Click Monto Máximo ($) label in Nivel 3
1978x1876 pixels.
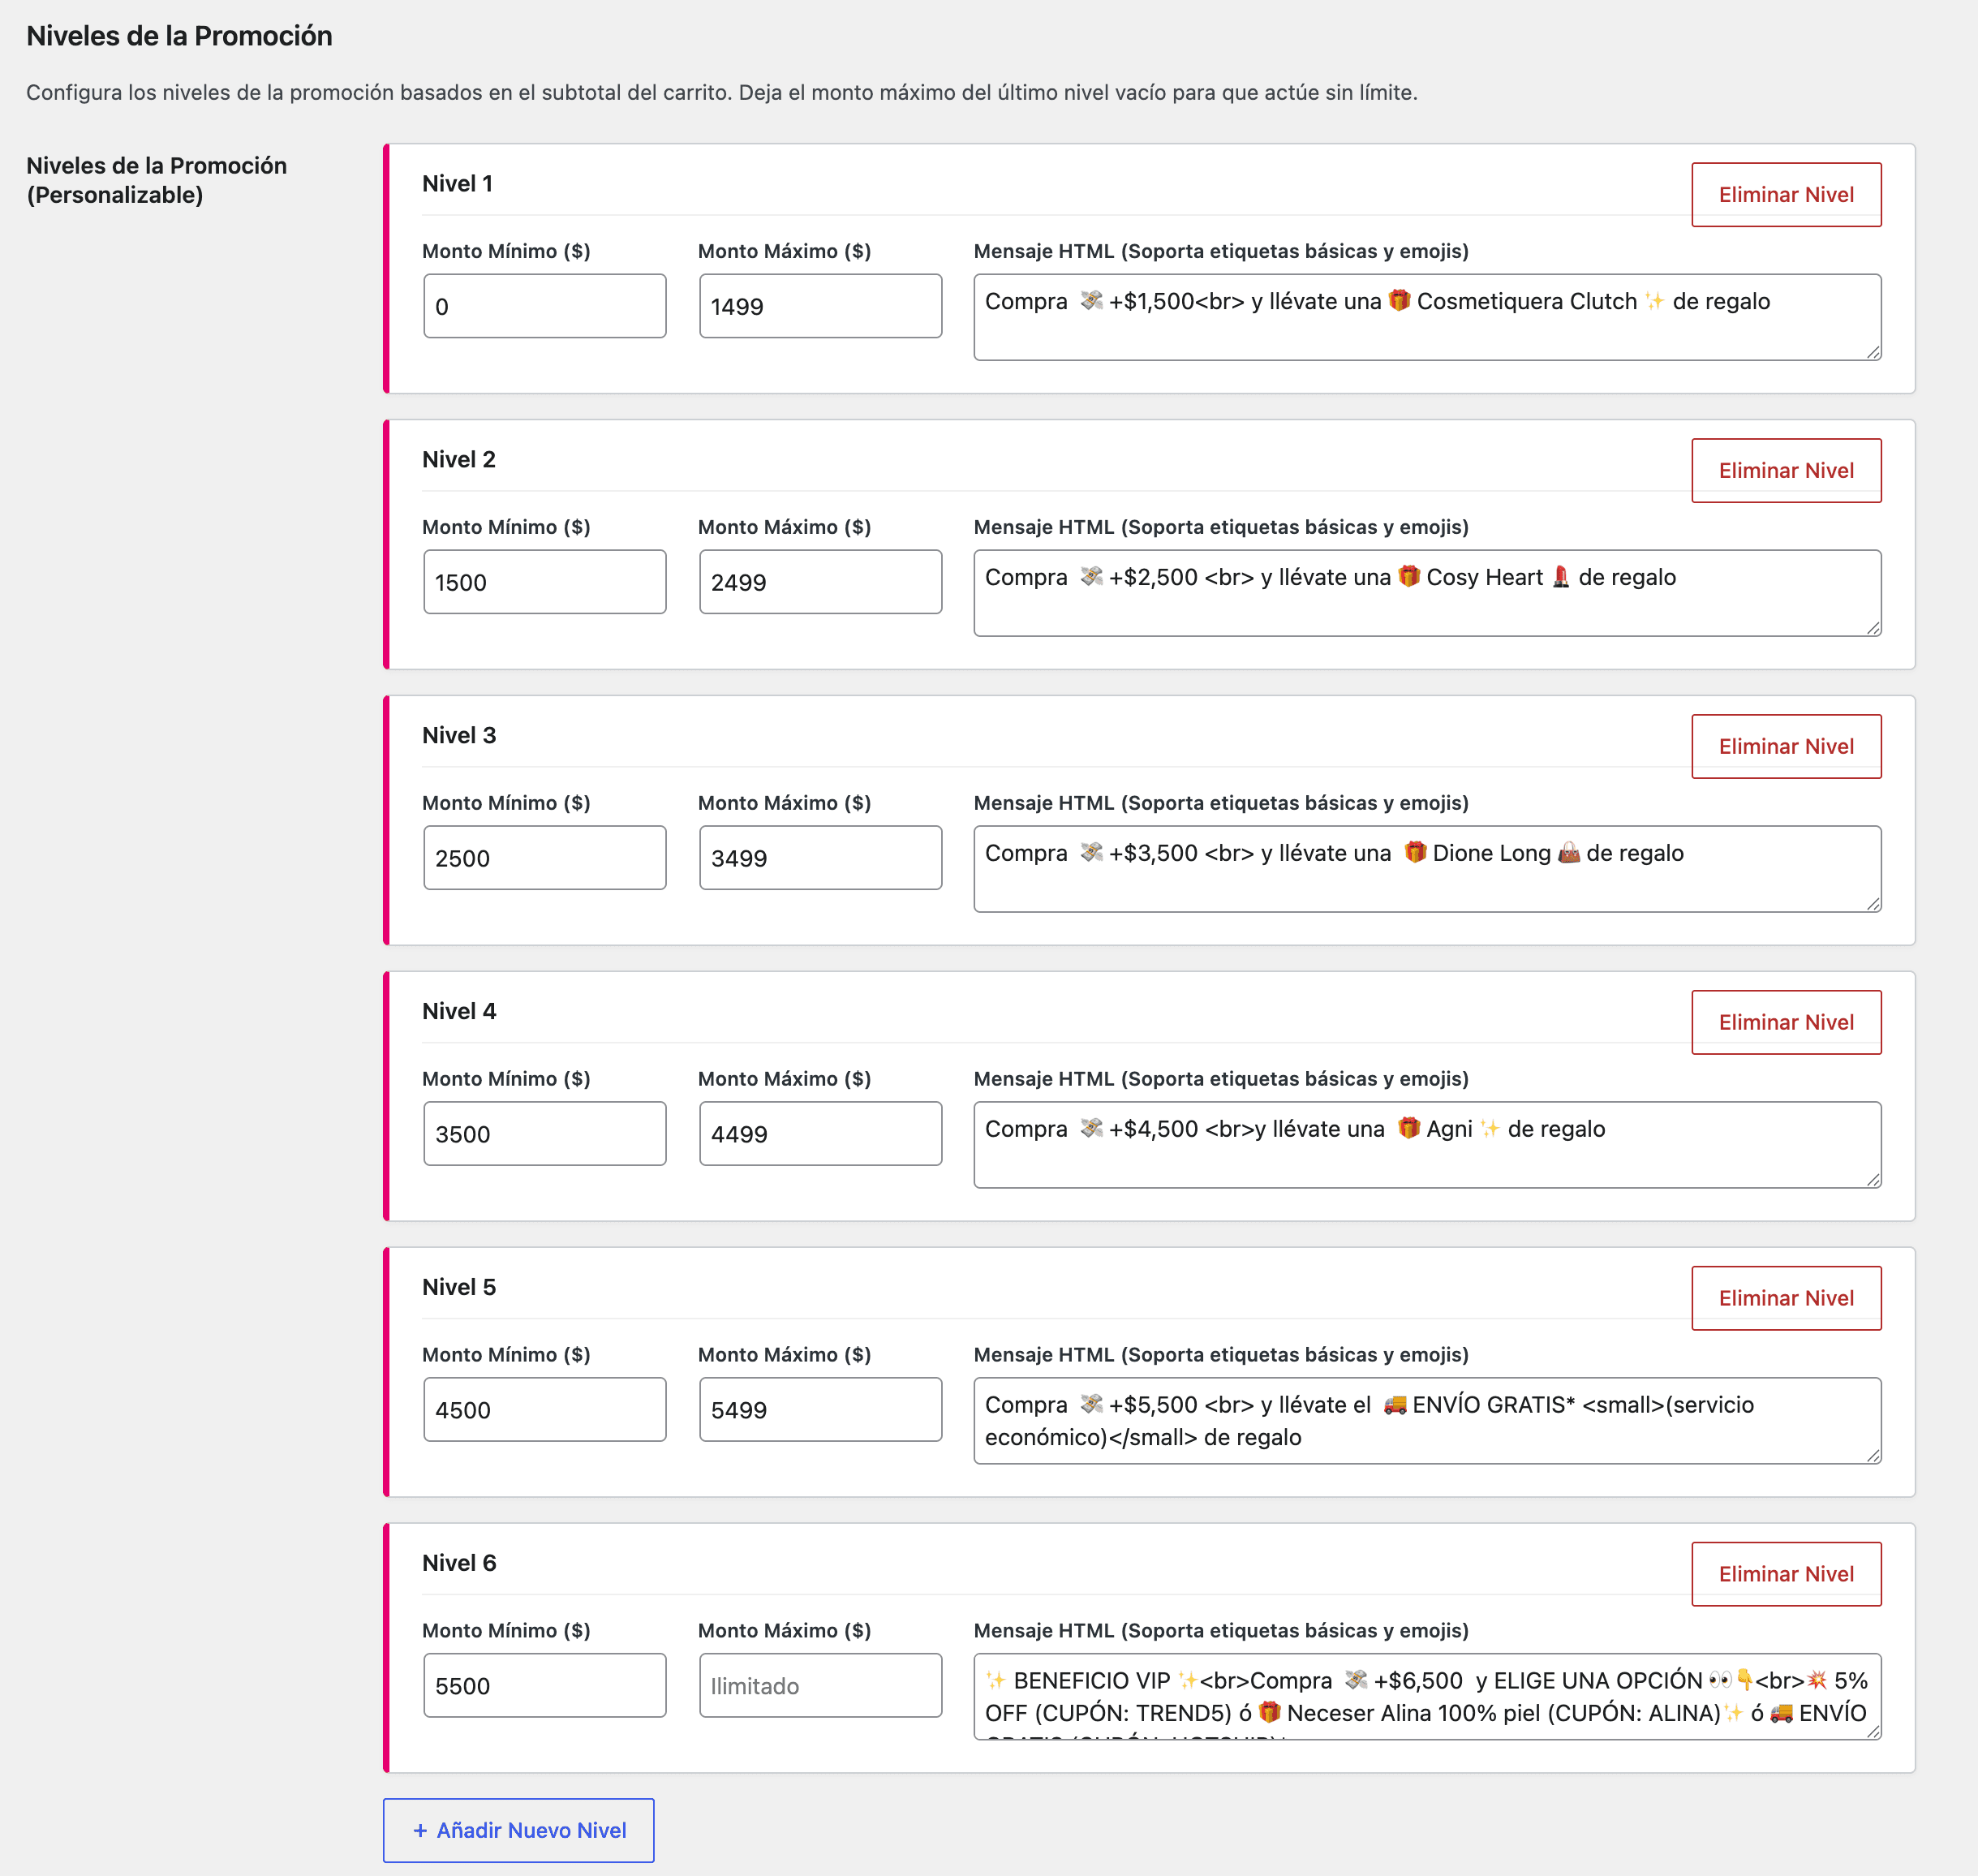(x=784, y=803)
